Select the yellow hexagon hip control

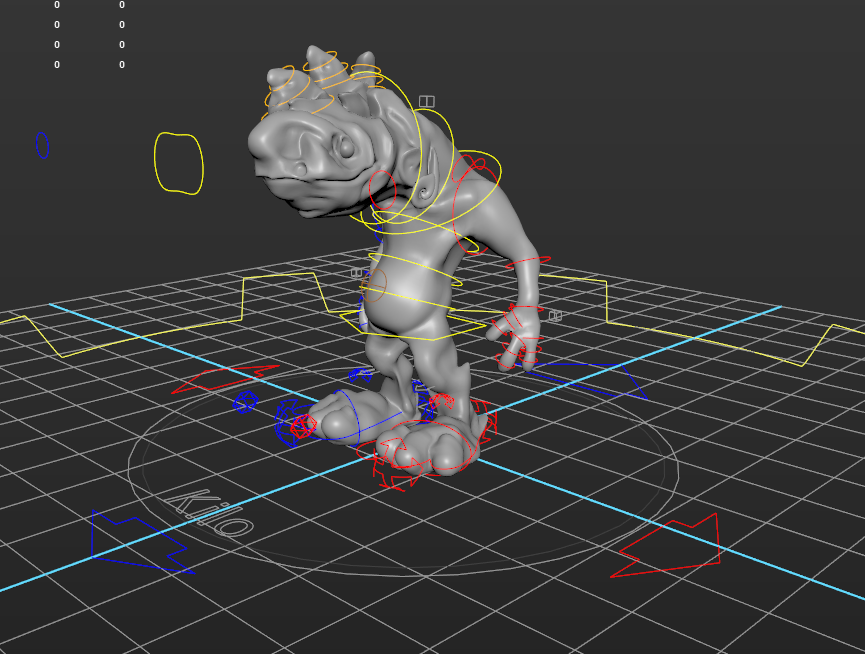point(413,324)
